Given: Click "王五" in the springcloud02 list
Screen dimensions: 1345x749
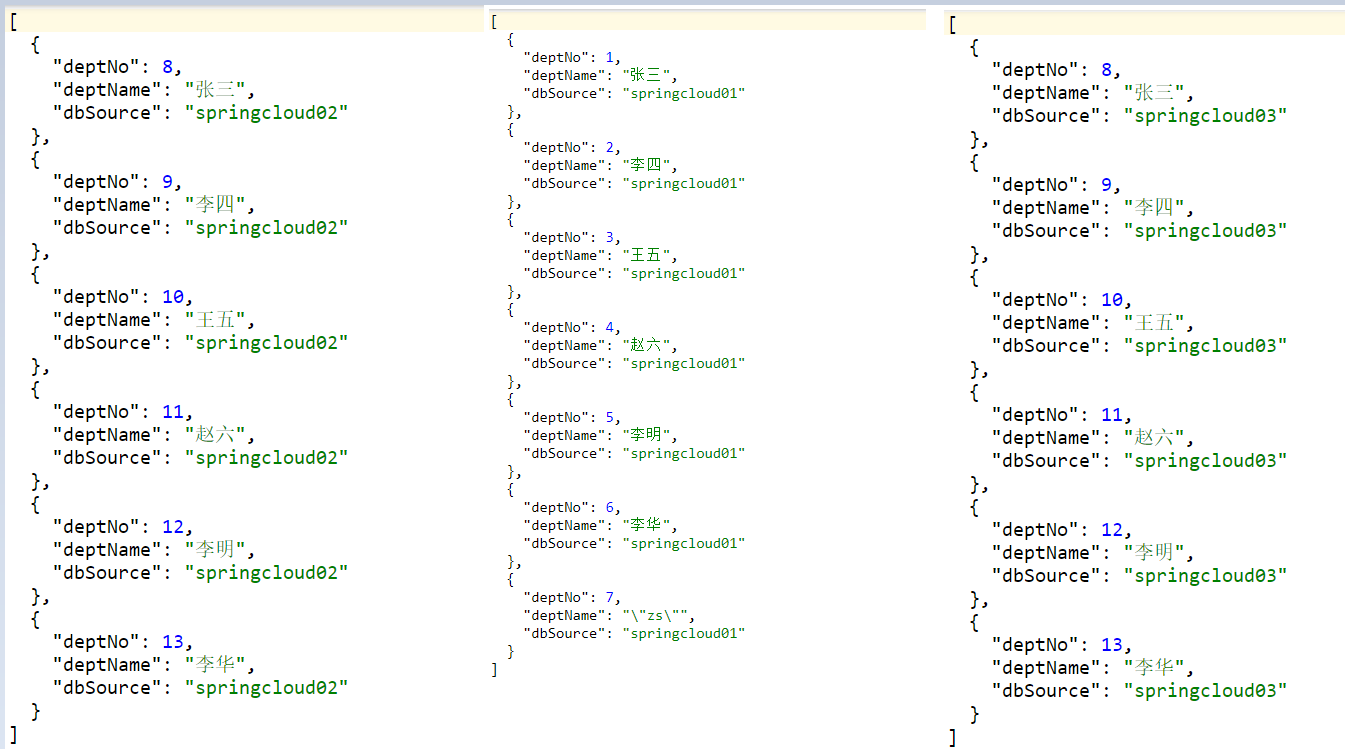Looking at the screenshot, I should 215,320.
